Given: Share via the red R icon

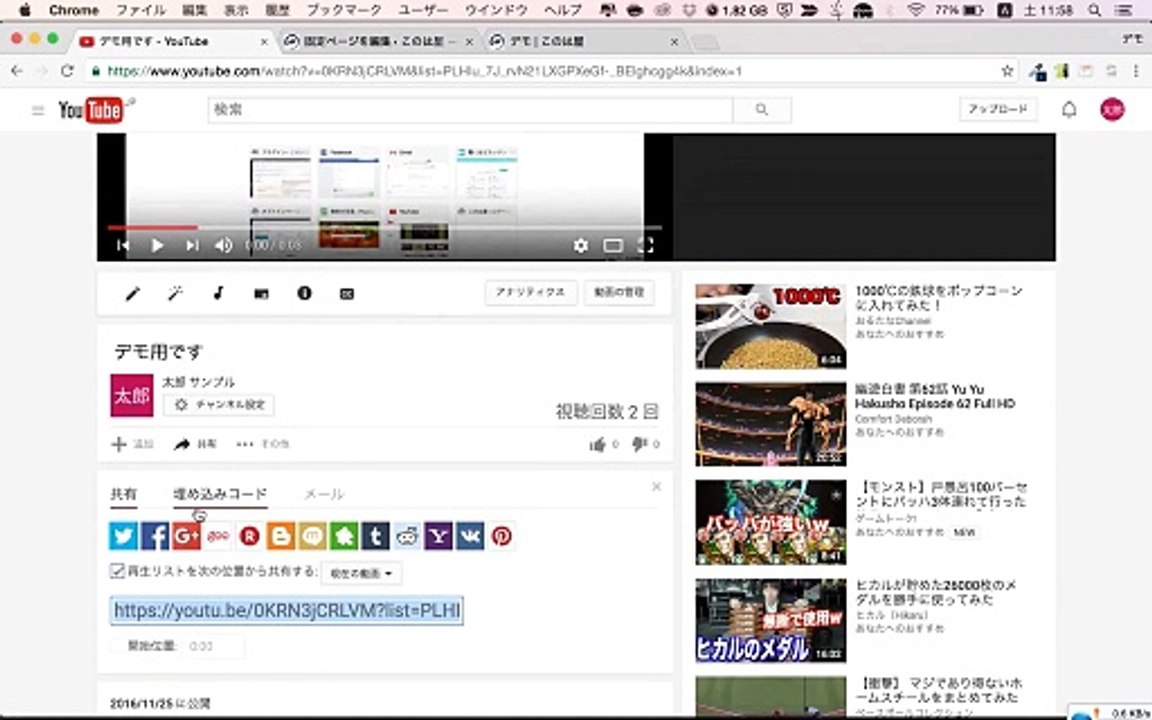Looking at the screenshot, I should point(250,536).
